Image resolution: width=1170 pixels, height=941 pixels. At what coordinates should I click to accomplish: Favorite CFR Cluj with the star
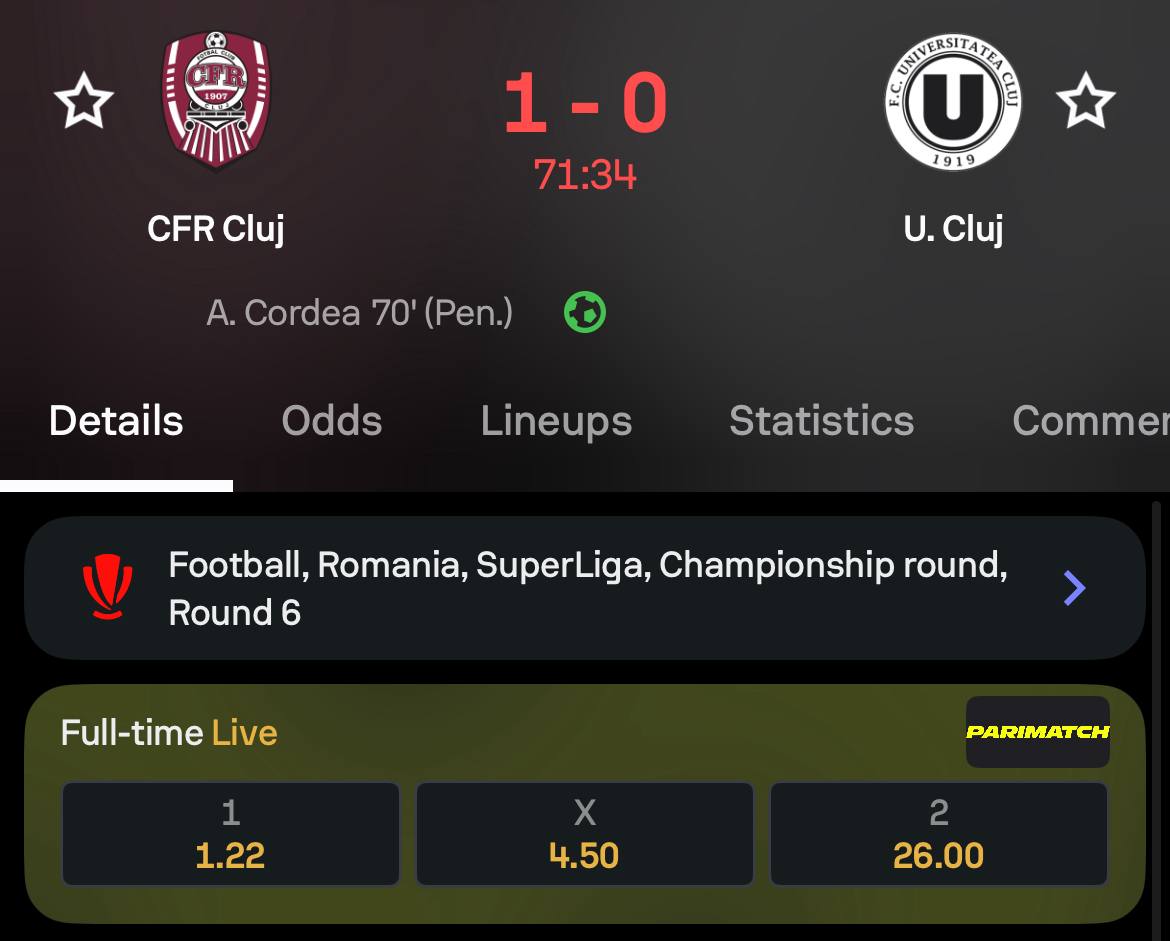[84, 102]
